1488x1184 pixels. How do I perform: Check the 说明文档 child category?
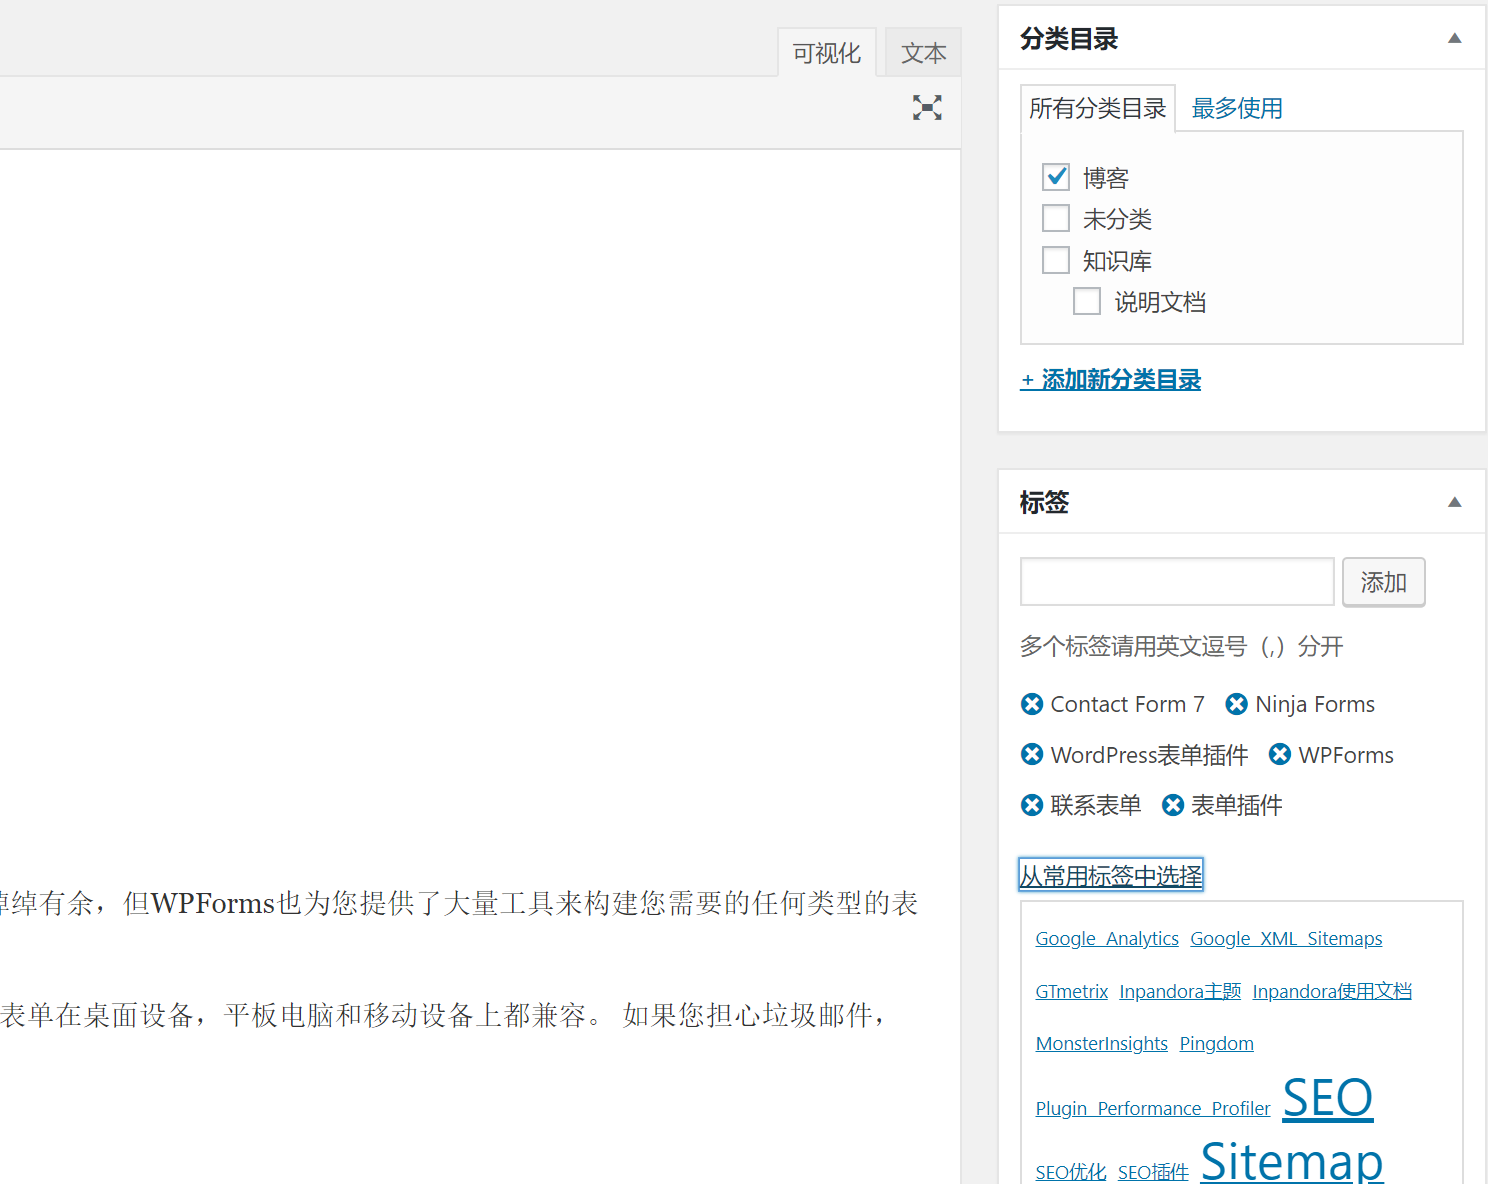pos(1086,301)
